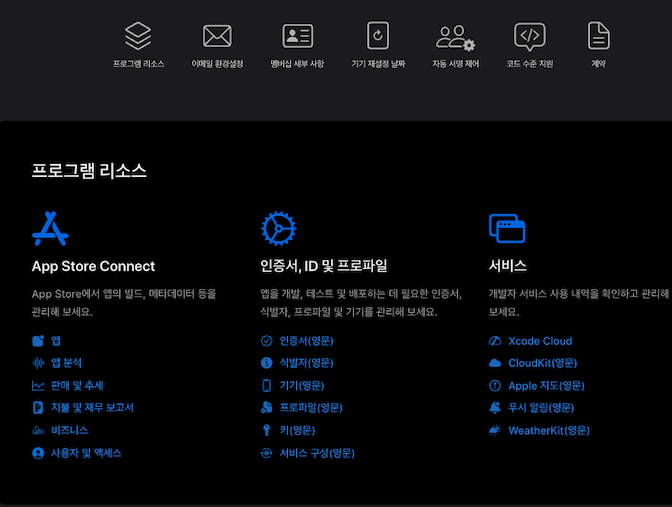Click the icon beside 비즈니스
Screen dimensions: 672x507
[38, 430]
